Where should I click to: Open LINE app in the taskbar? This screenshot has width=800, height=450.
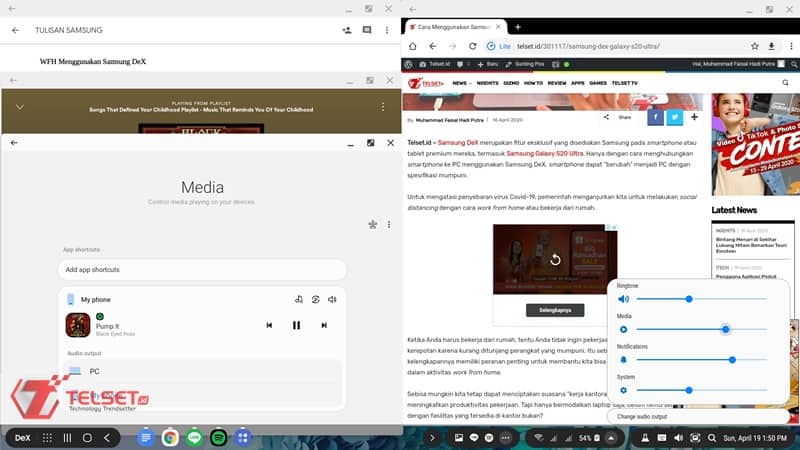click(194, 437)
